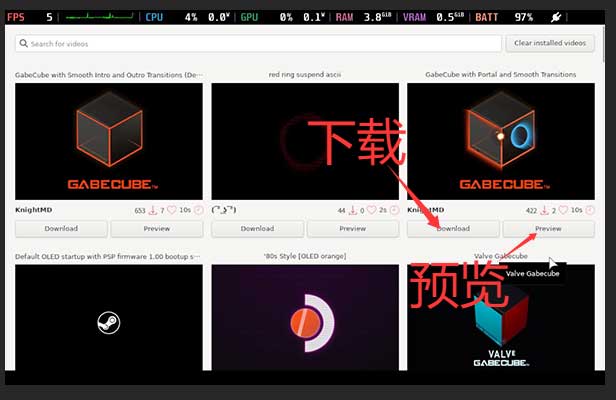Download the red ring suspend ascii video

click(x=257, y=229)
